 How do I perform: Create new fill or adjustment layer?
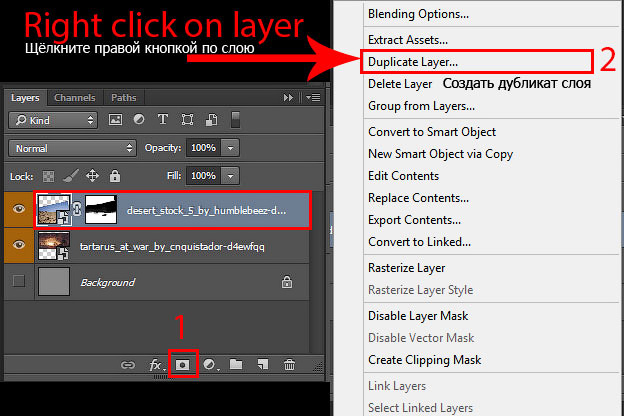210,364
